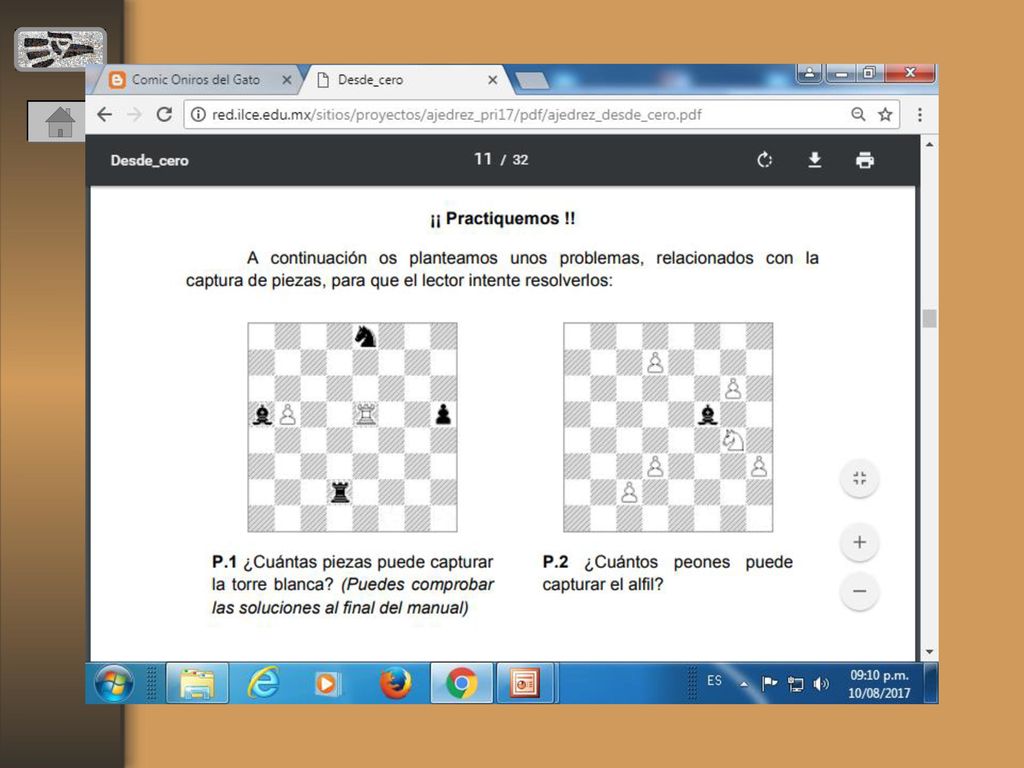Click the Chrome user profile button

click(x=809, y=73)
